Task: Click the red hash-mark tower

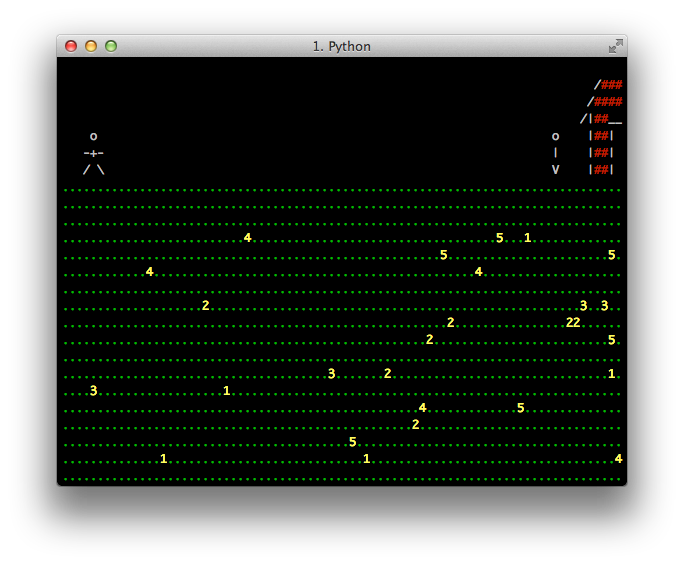Action: click(x=602, y=127)
